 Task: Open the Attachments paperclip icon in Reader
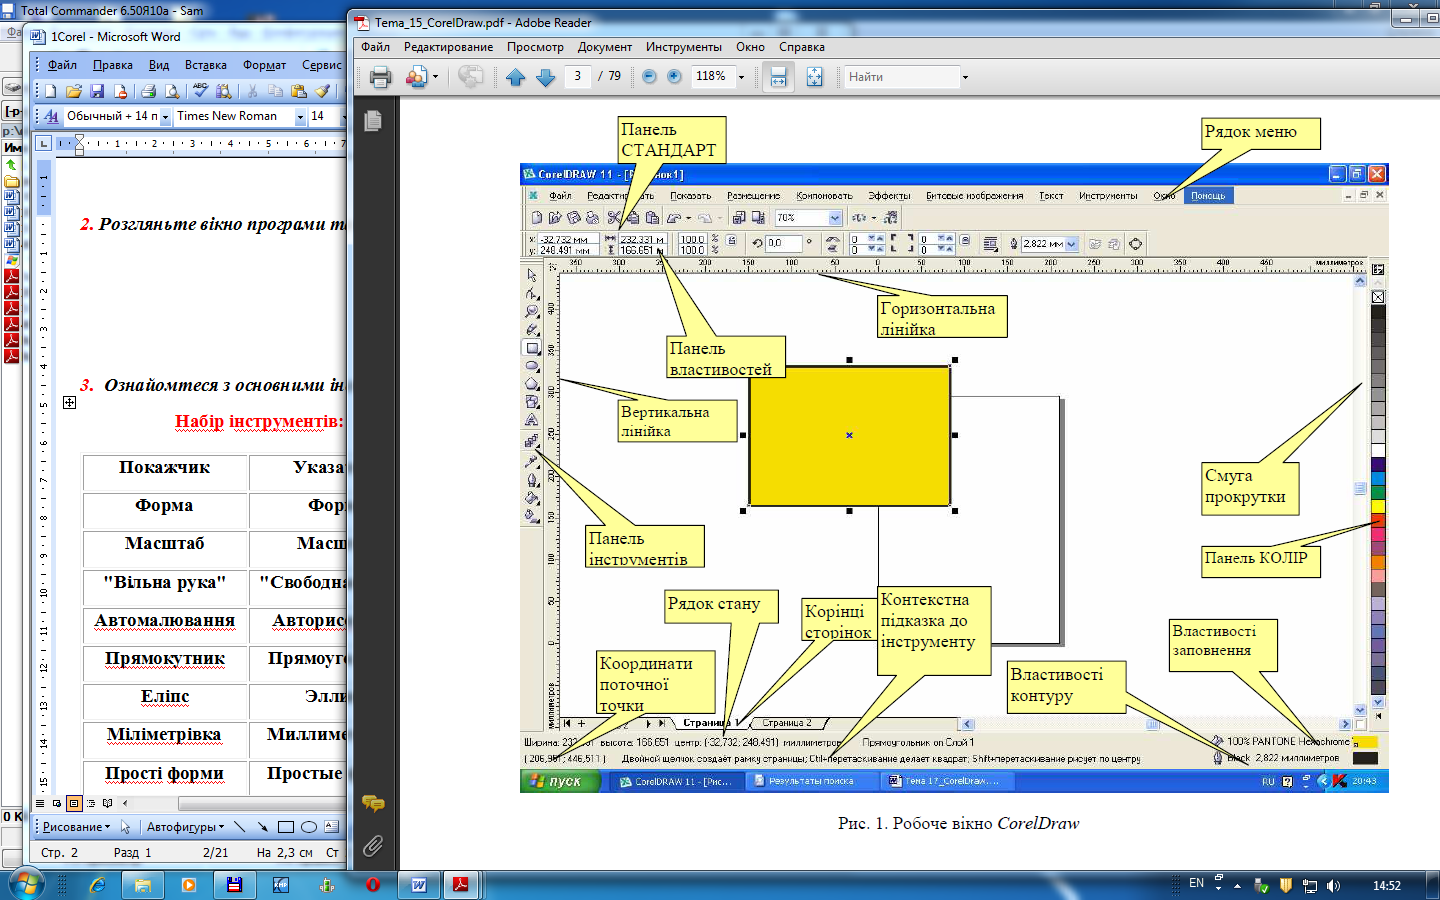point(373,846)
